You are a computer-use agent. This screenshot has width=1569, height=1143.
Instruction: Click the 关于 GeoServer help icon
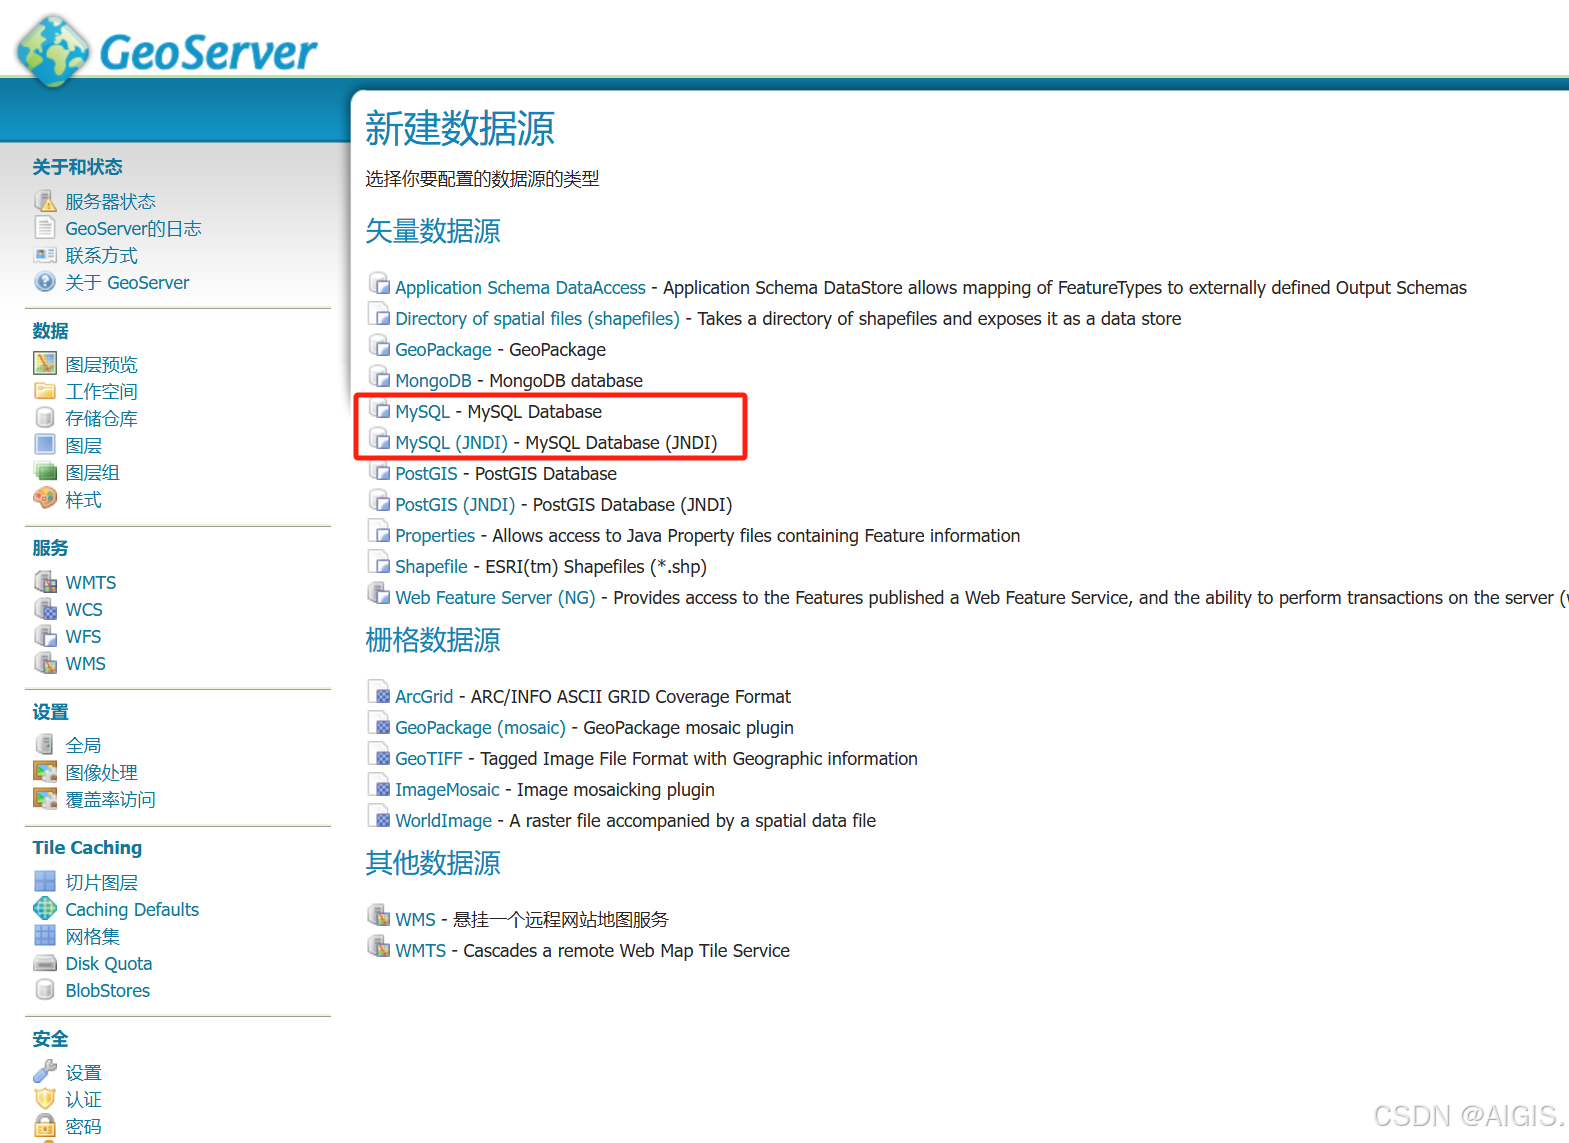[45, 282]
